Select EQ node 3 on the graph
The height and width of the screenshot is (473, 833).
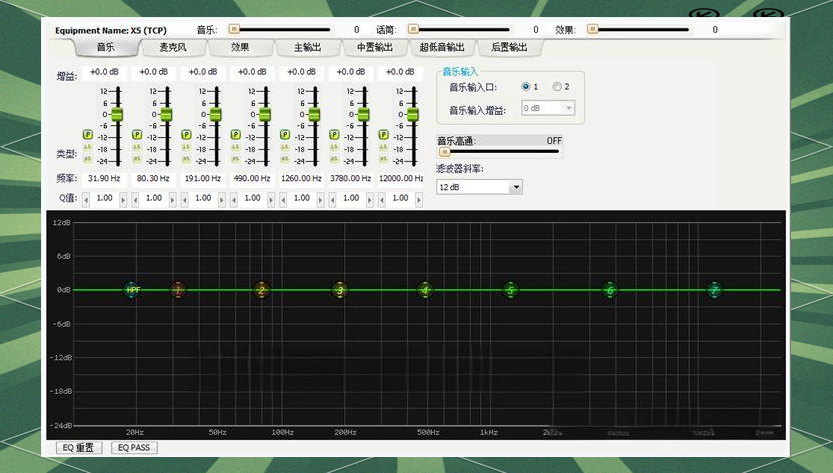pyautogui.click(x=340, y=290)
